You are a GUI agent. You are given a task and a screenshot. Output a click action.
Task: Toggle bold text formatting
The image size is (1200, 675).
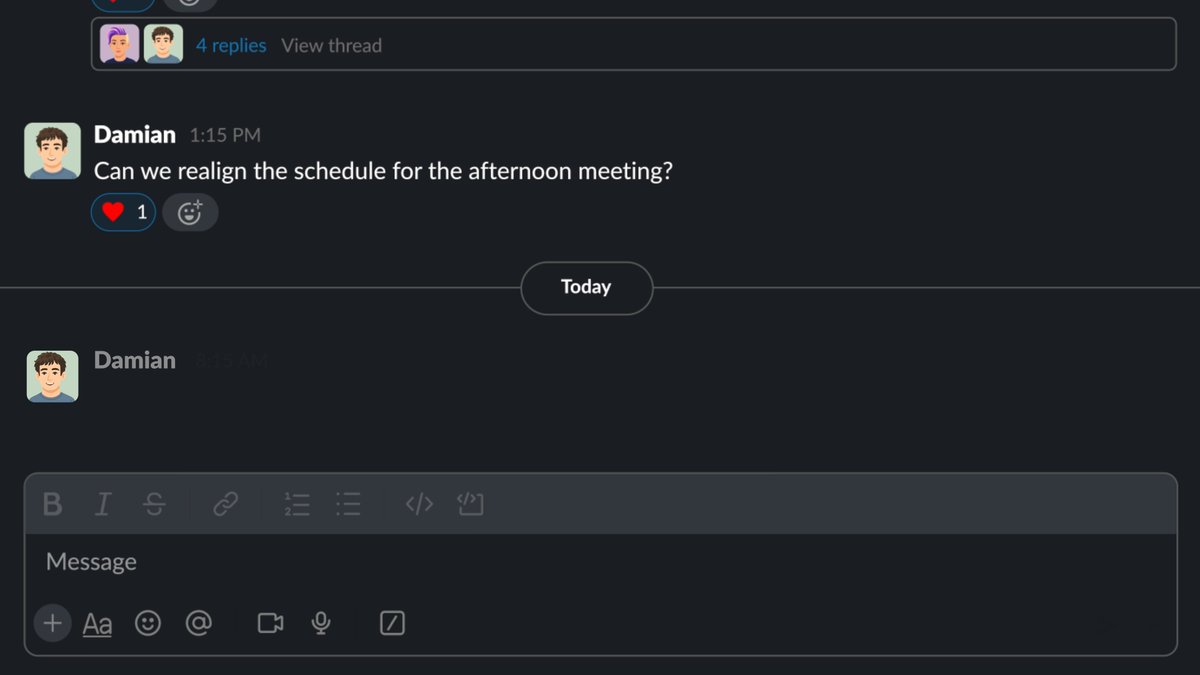tap(53, 505)
